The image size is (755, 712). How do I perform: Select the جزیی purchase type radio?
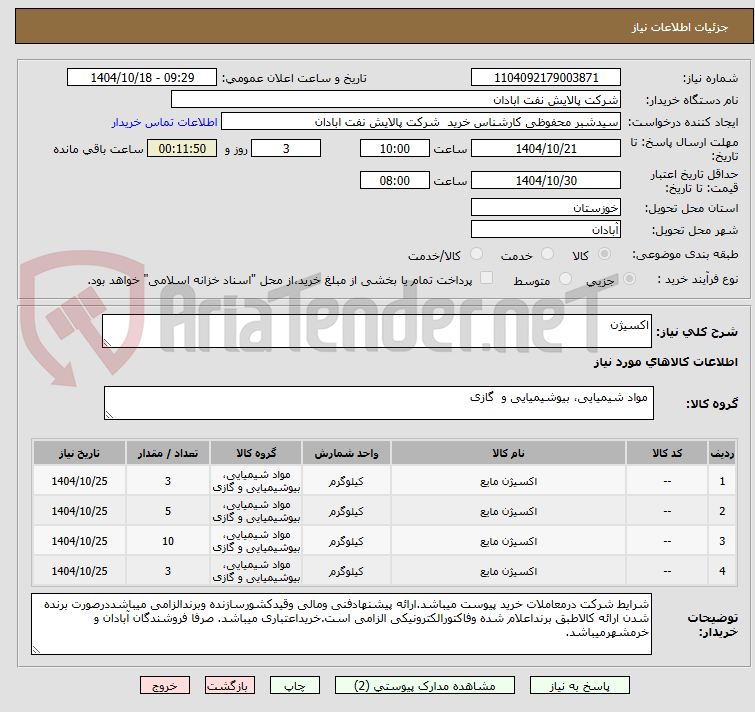coord(629,279)
